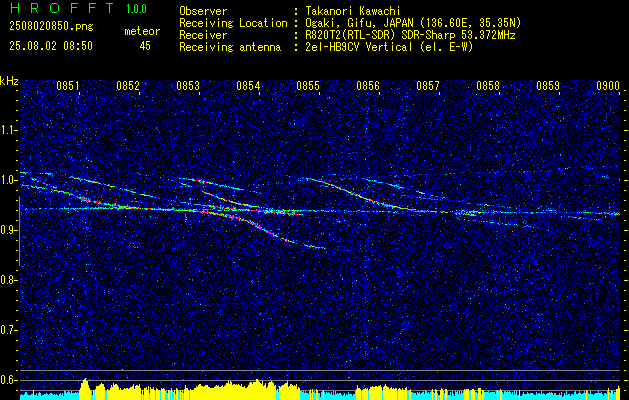Click the 0852 time marker
629x400 pixels.
click(128, 86)
